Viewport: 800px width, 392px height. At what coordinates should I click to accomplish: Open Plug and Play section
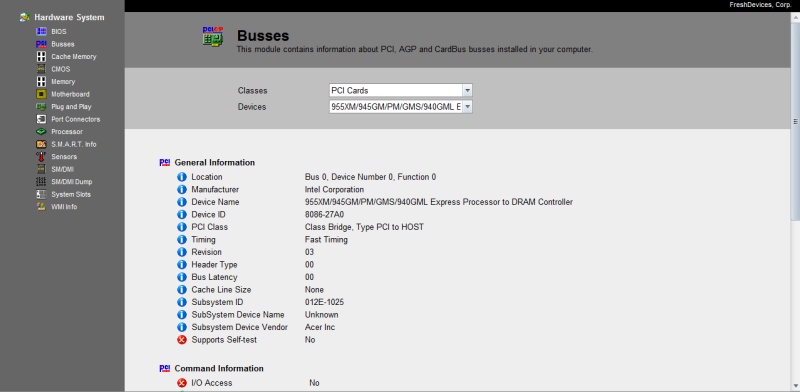(71, 107)
